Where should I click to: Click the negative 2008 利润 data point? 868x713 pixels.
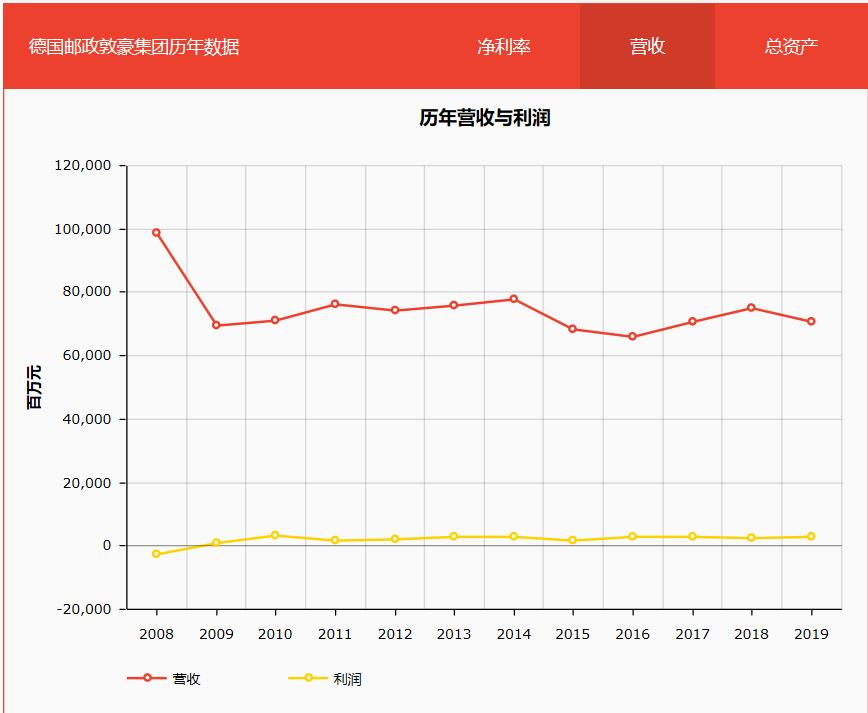(157, 552)
